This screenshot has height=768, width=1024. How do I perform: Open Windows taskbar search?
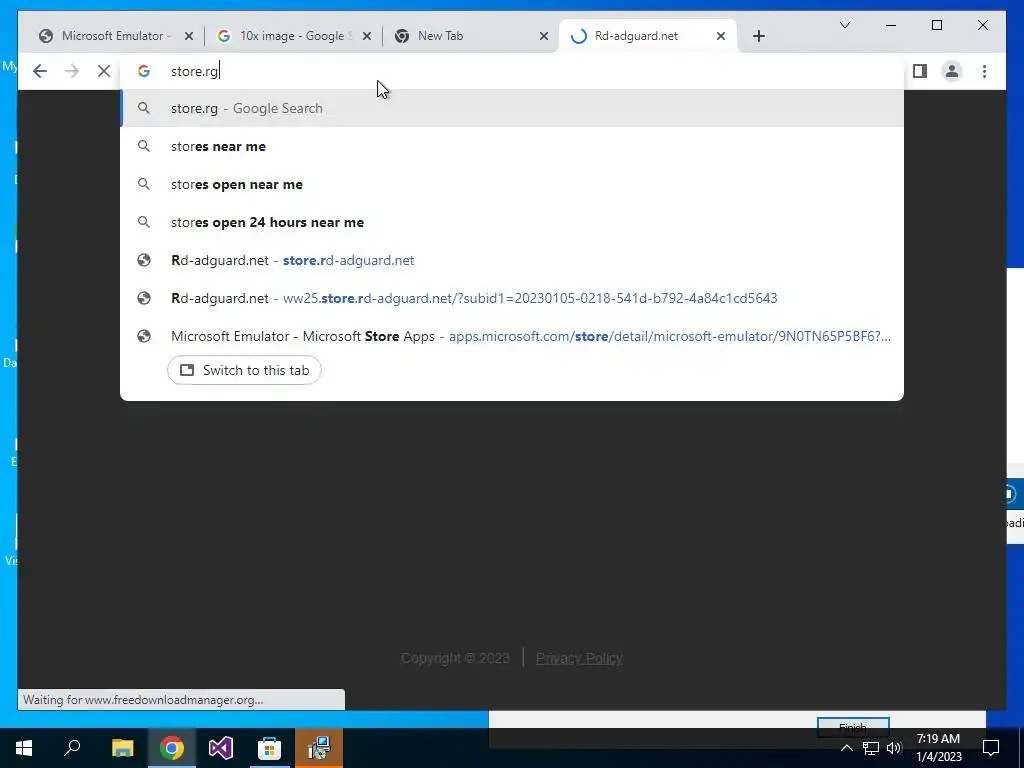pyautogui.click(x=72, y=748)
